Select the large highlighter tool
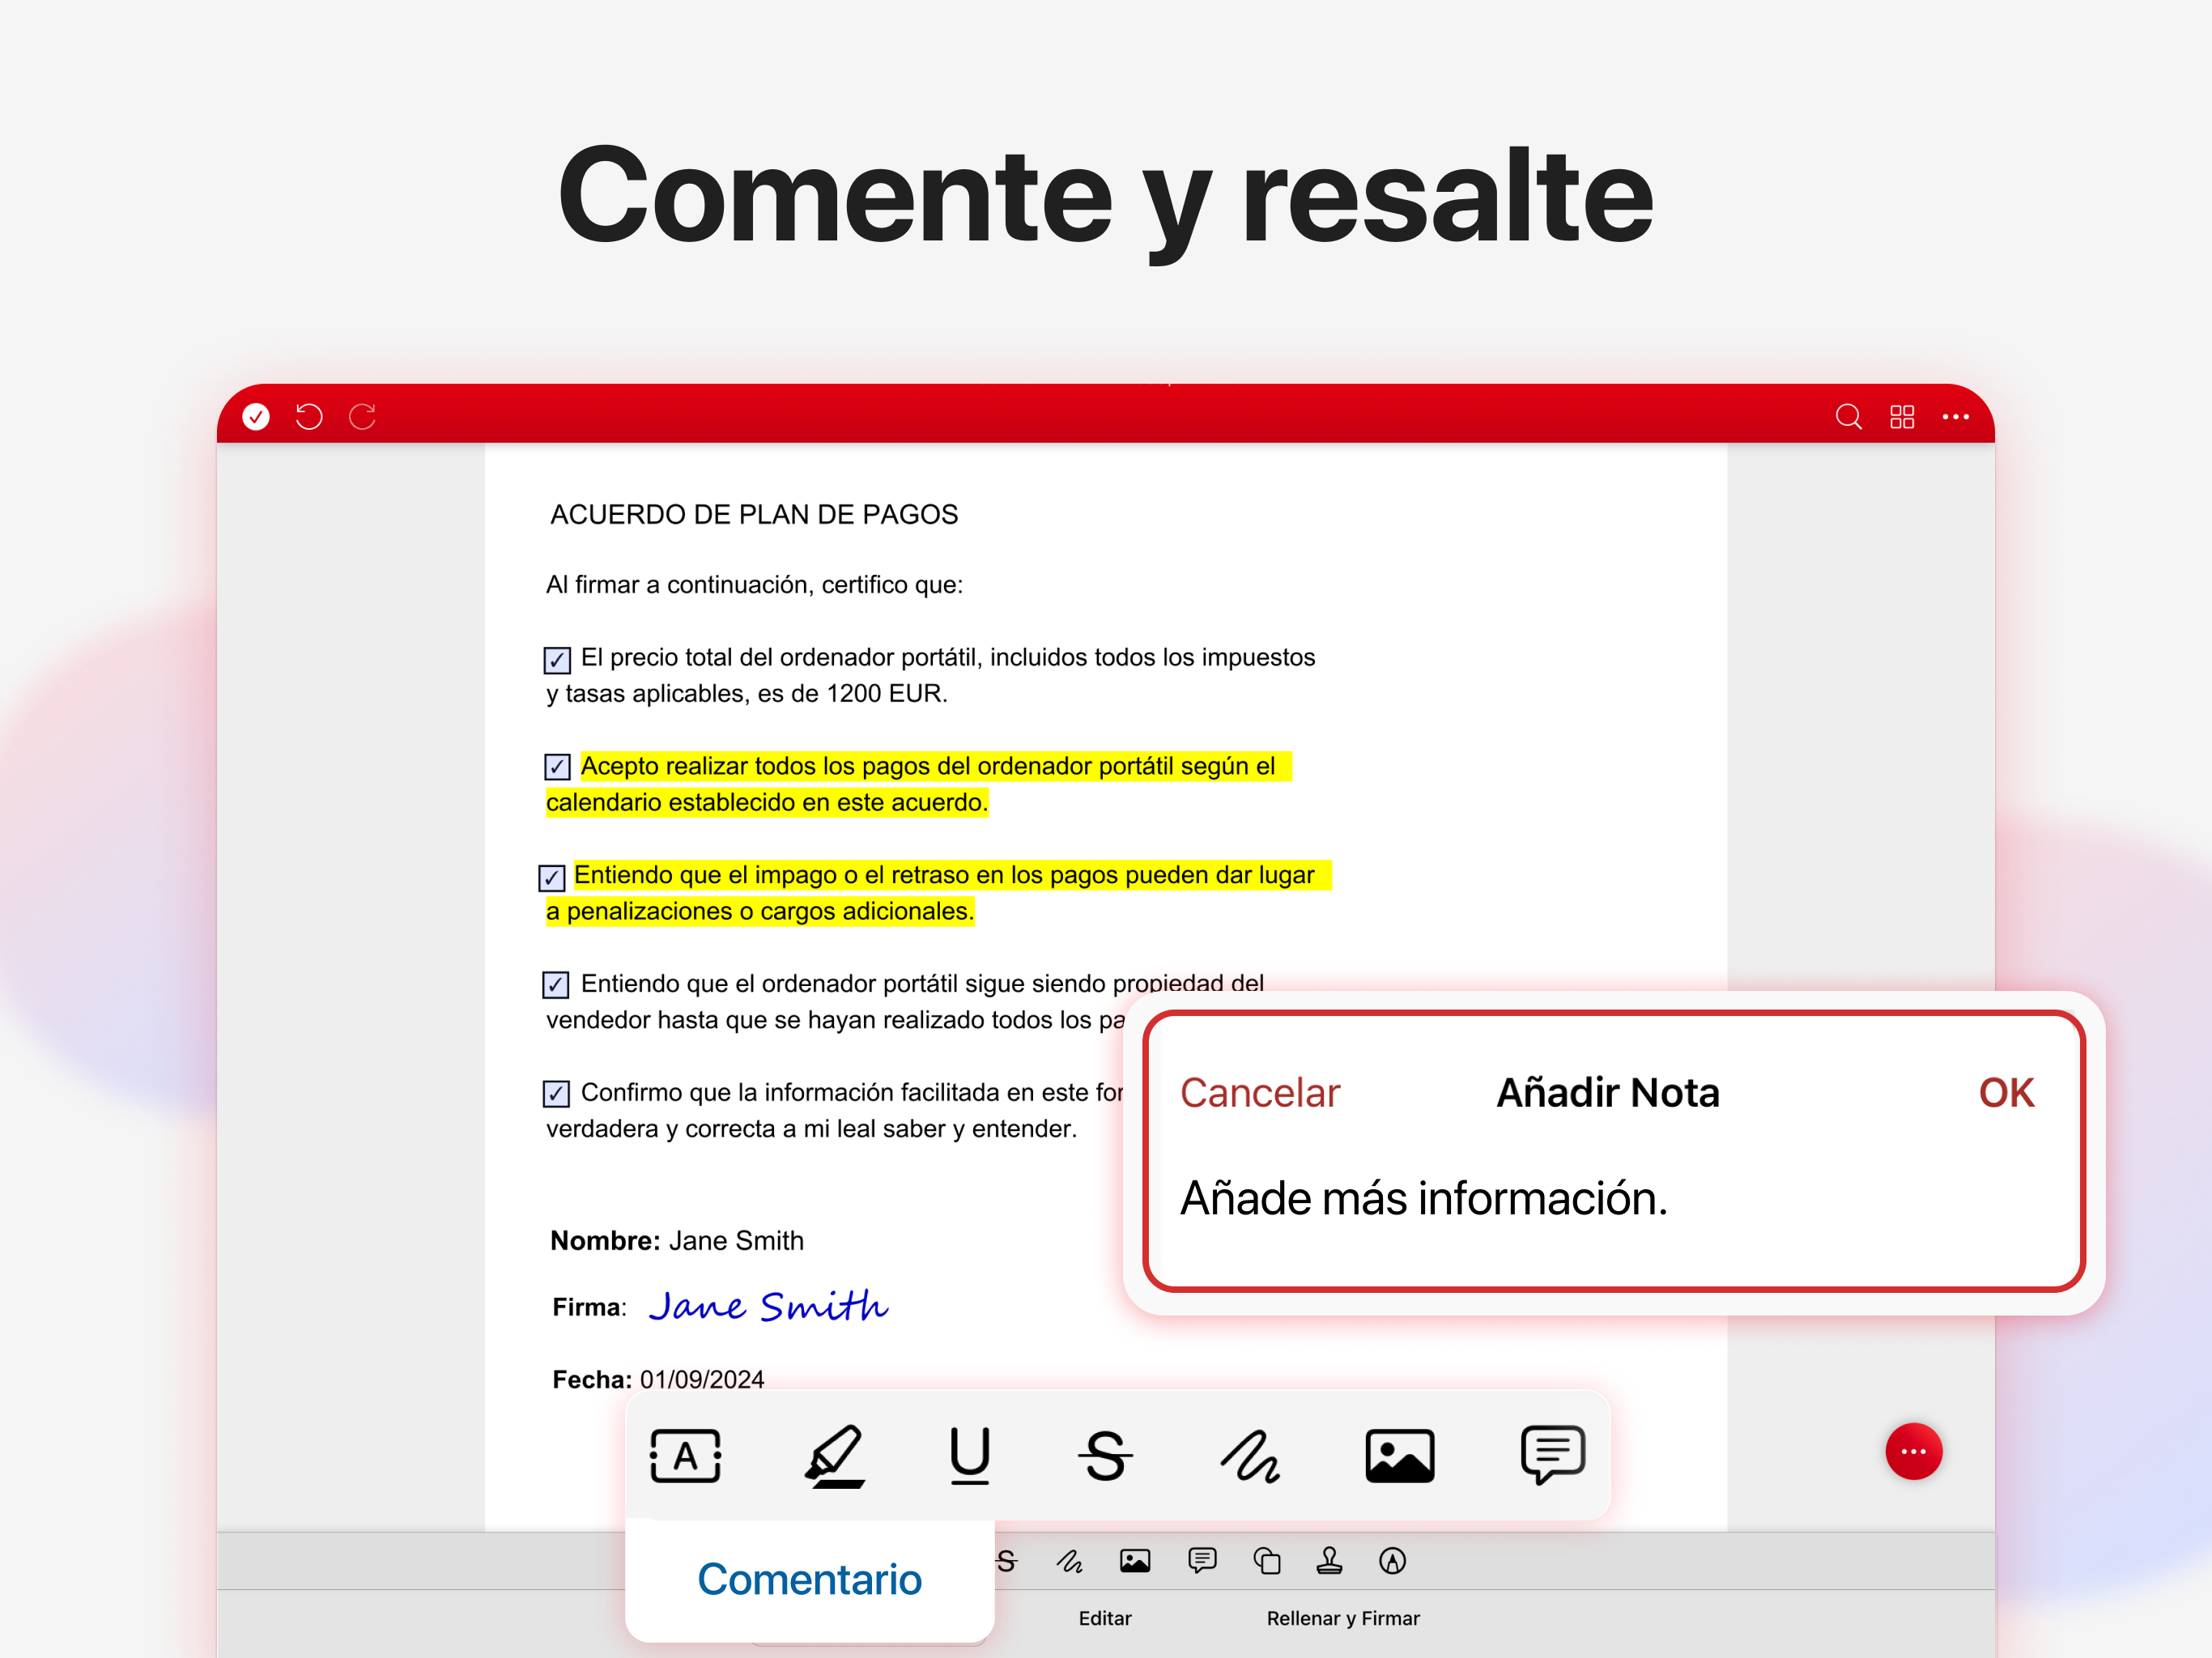The height and width of the screenshot is (1658, 2212). pyautogui.click(x=835, y=1456)
